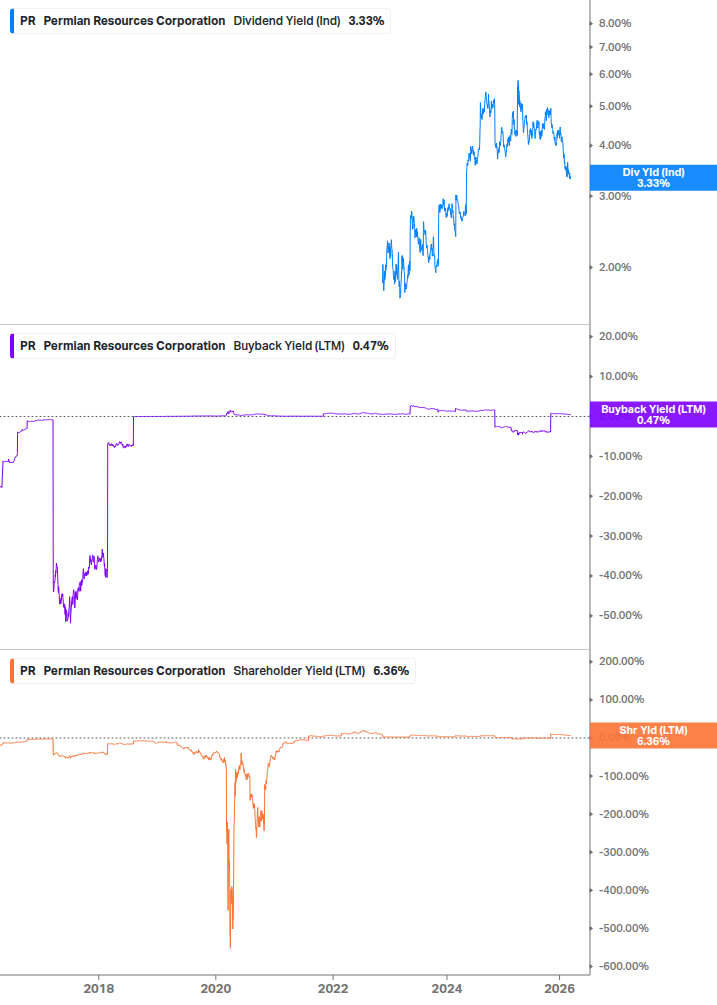Click the Shareholder Yield (LTM) legend label

299,671
